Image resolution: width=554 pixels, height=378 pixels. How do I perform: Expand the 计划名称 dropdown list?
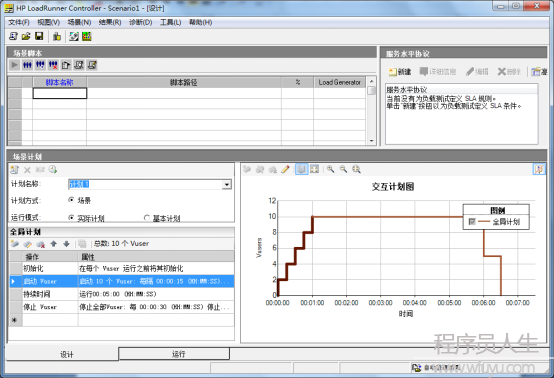coord(226,184)
